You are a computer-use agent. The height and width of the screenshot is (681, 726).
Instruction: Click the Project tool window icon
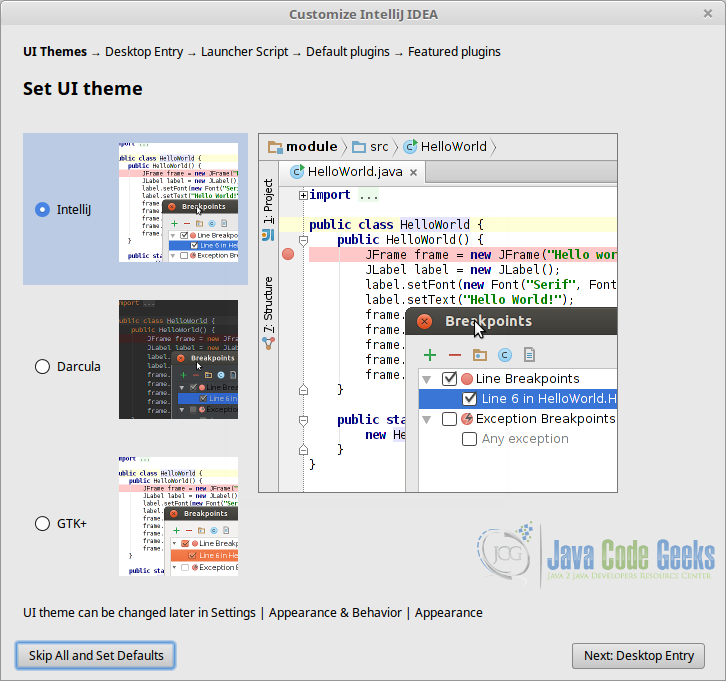click(x=269, y=235)
